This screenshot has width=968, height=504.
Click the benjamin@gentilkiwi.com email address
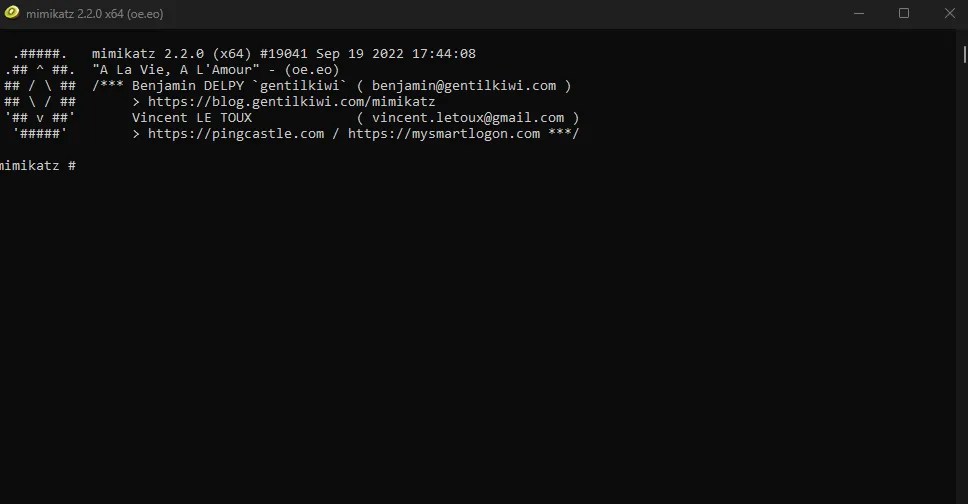pos(464,86)
